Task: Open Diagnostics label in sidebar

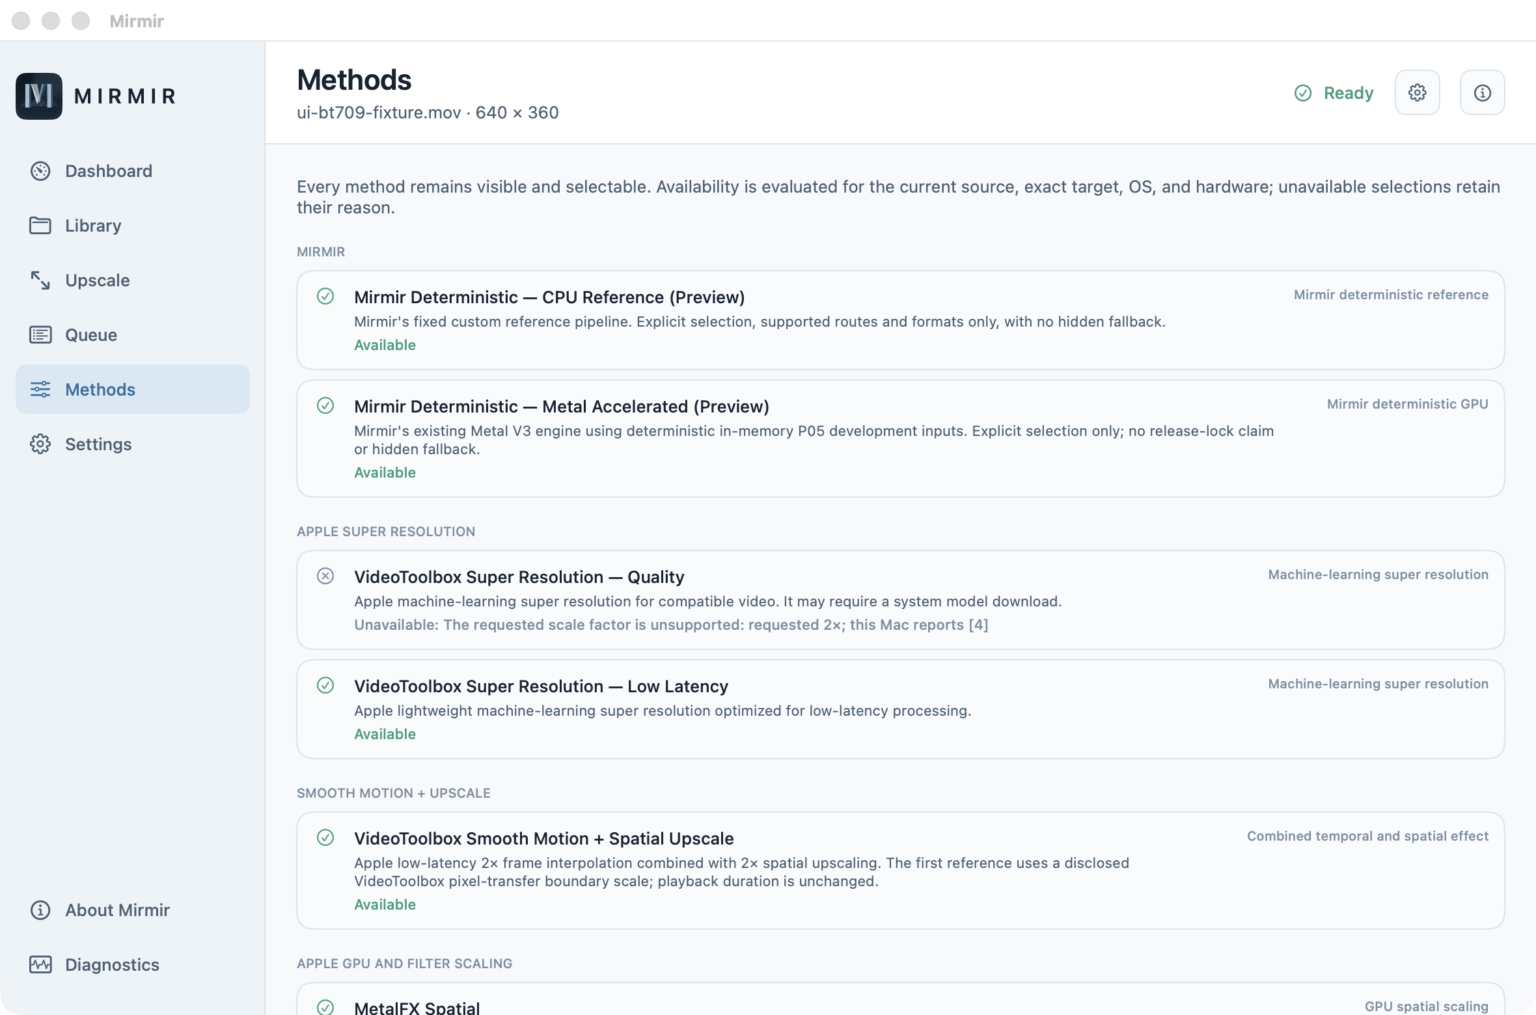Action: click(x=112, y=965)
